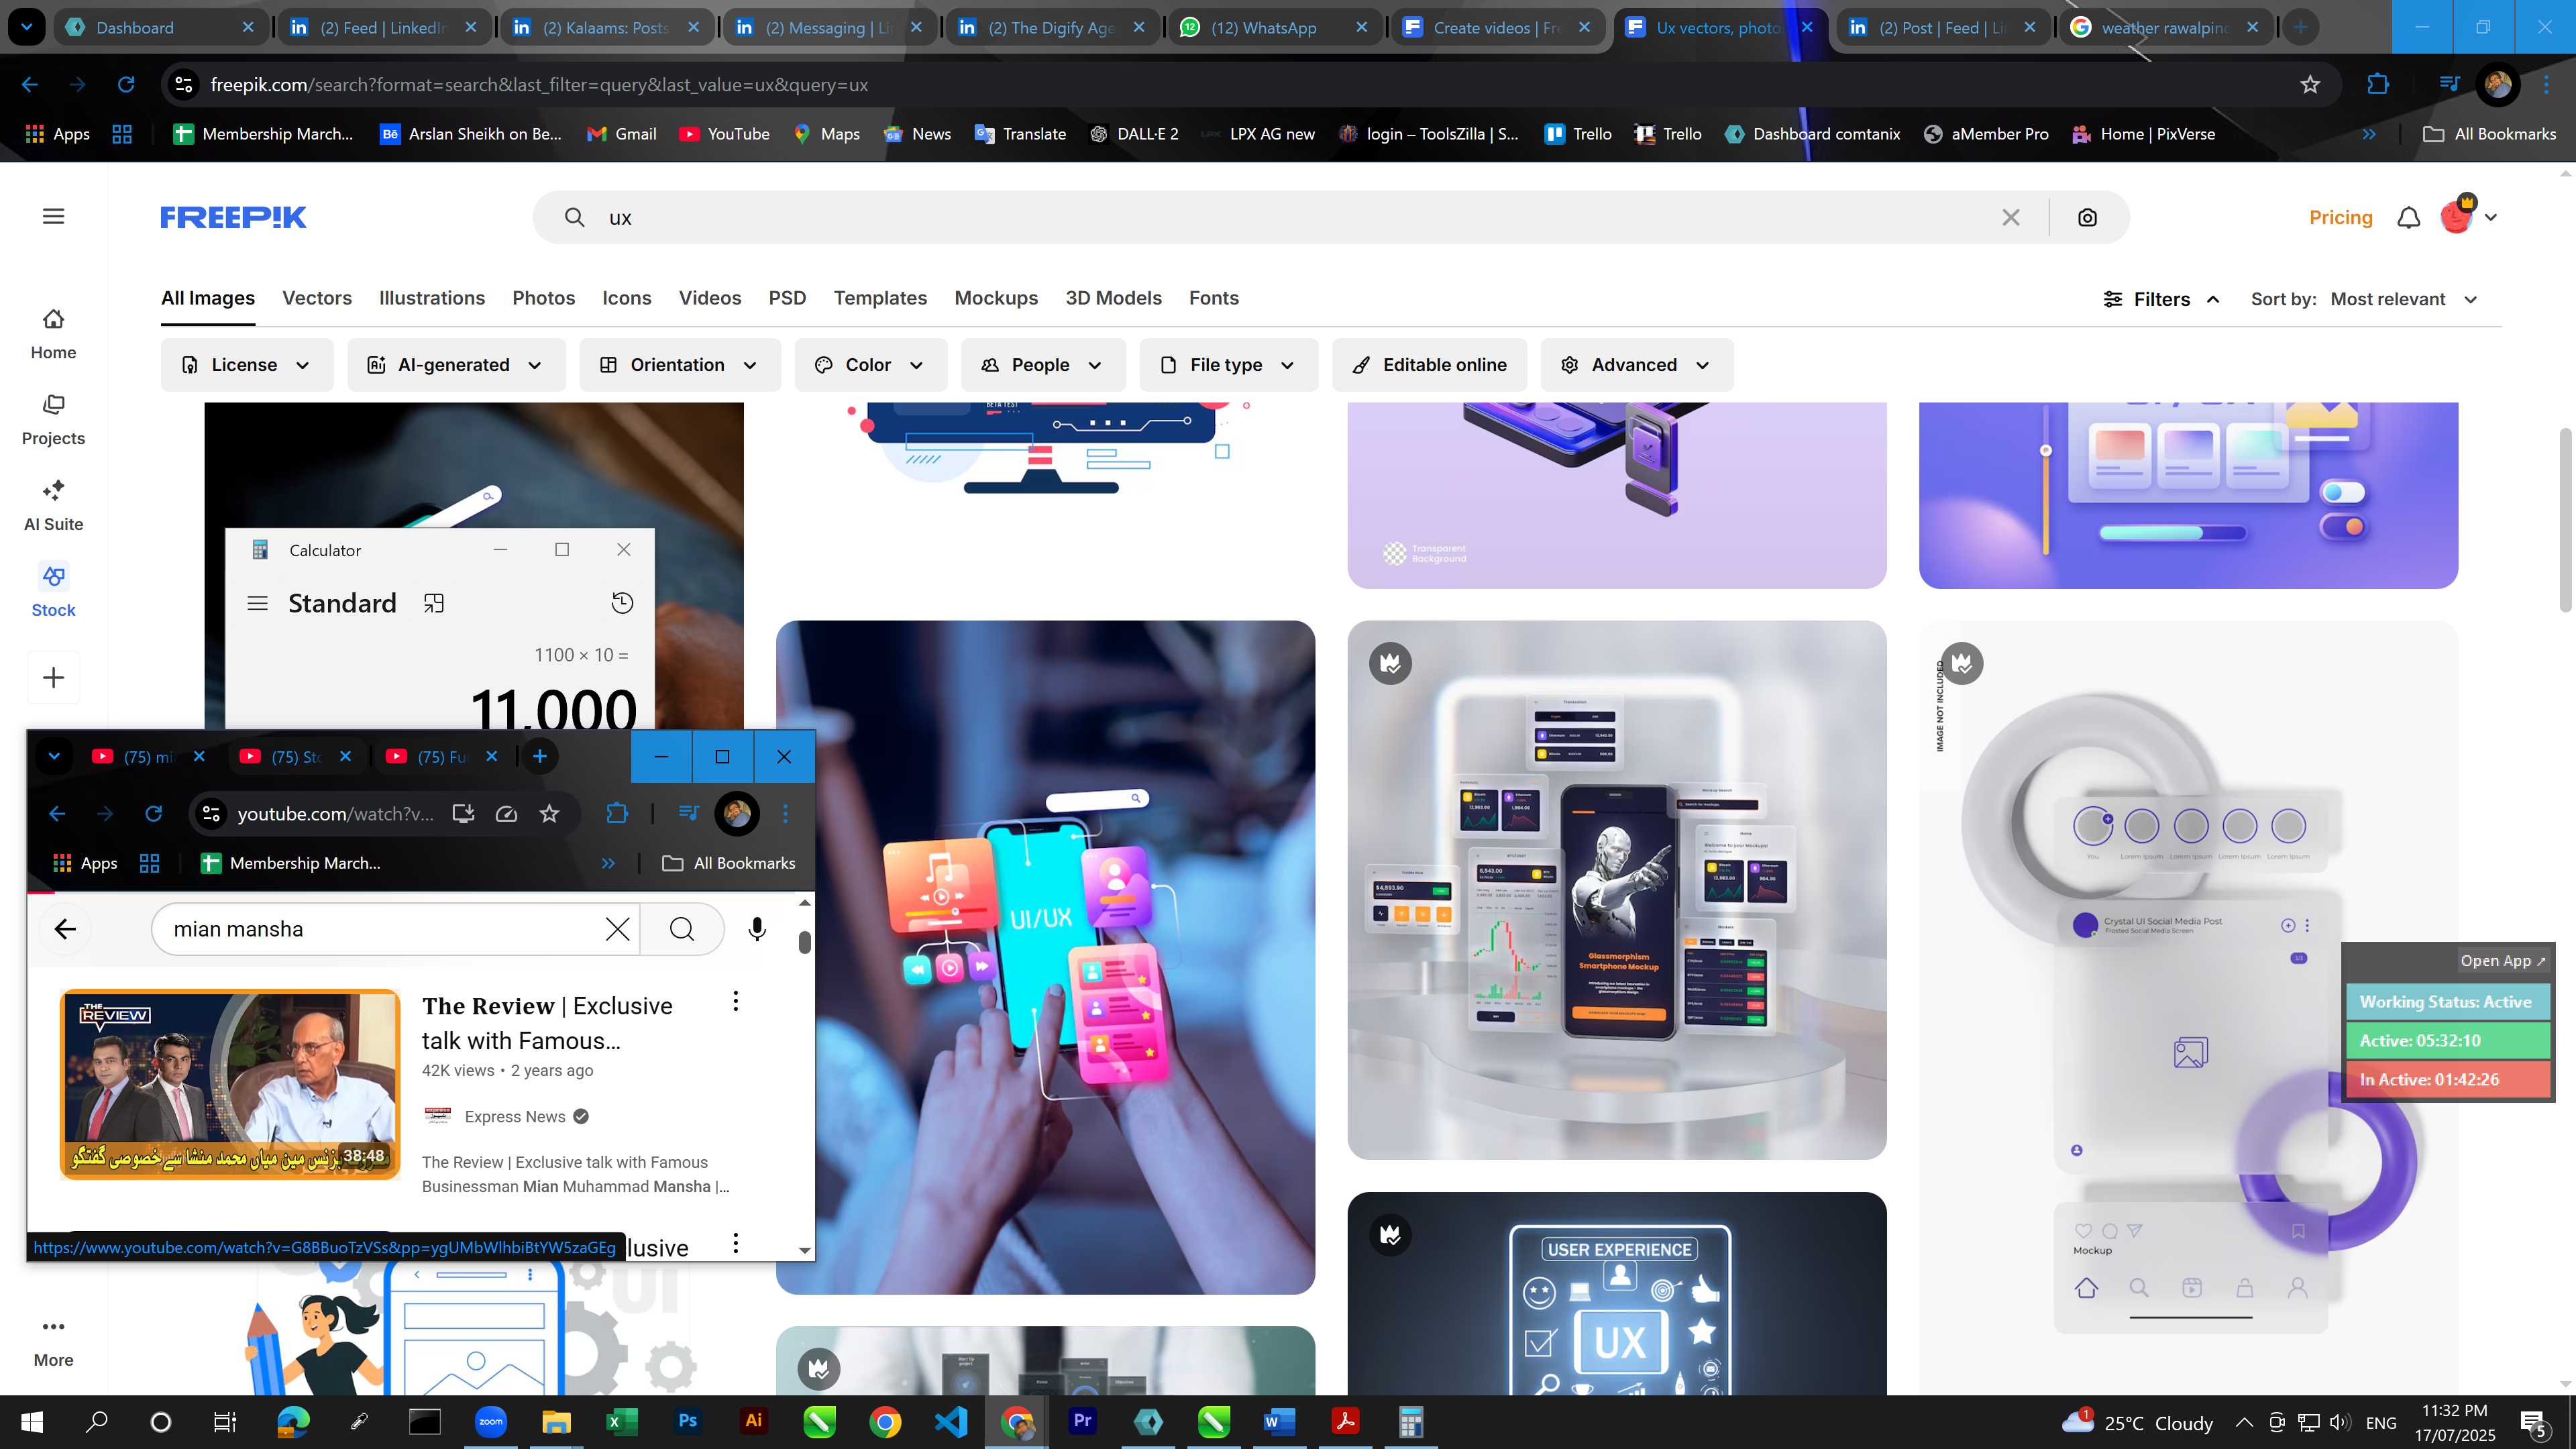2576x1449 pixels.
Task: Open calculator history icon
Action: [x=622, y=603]
